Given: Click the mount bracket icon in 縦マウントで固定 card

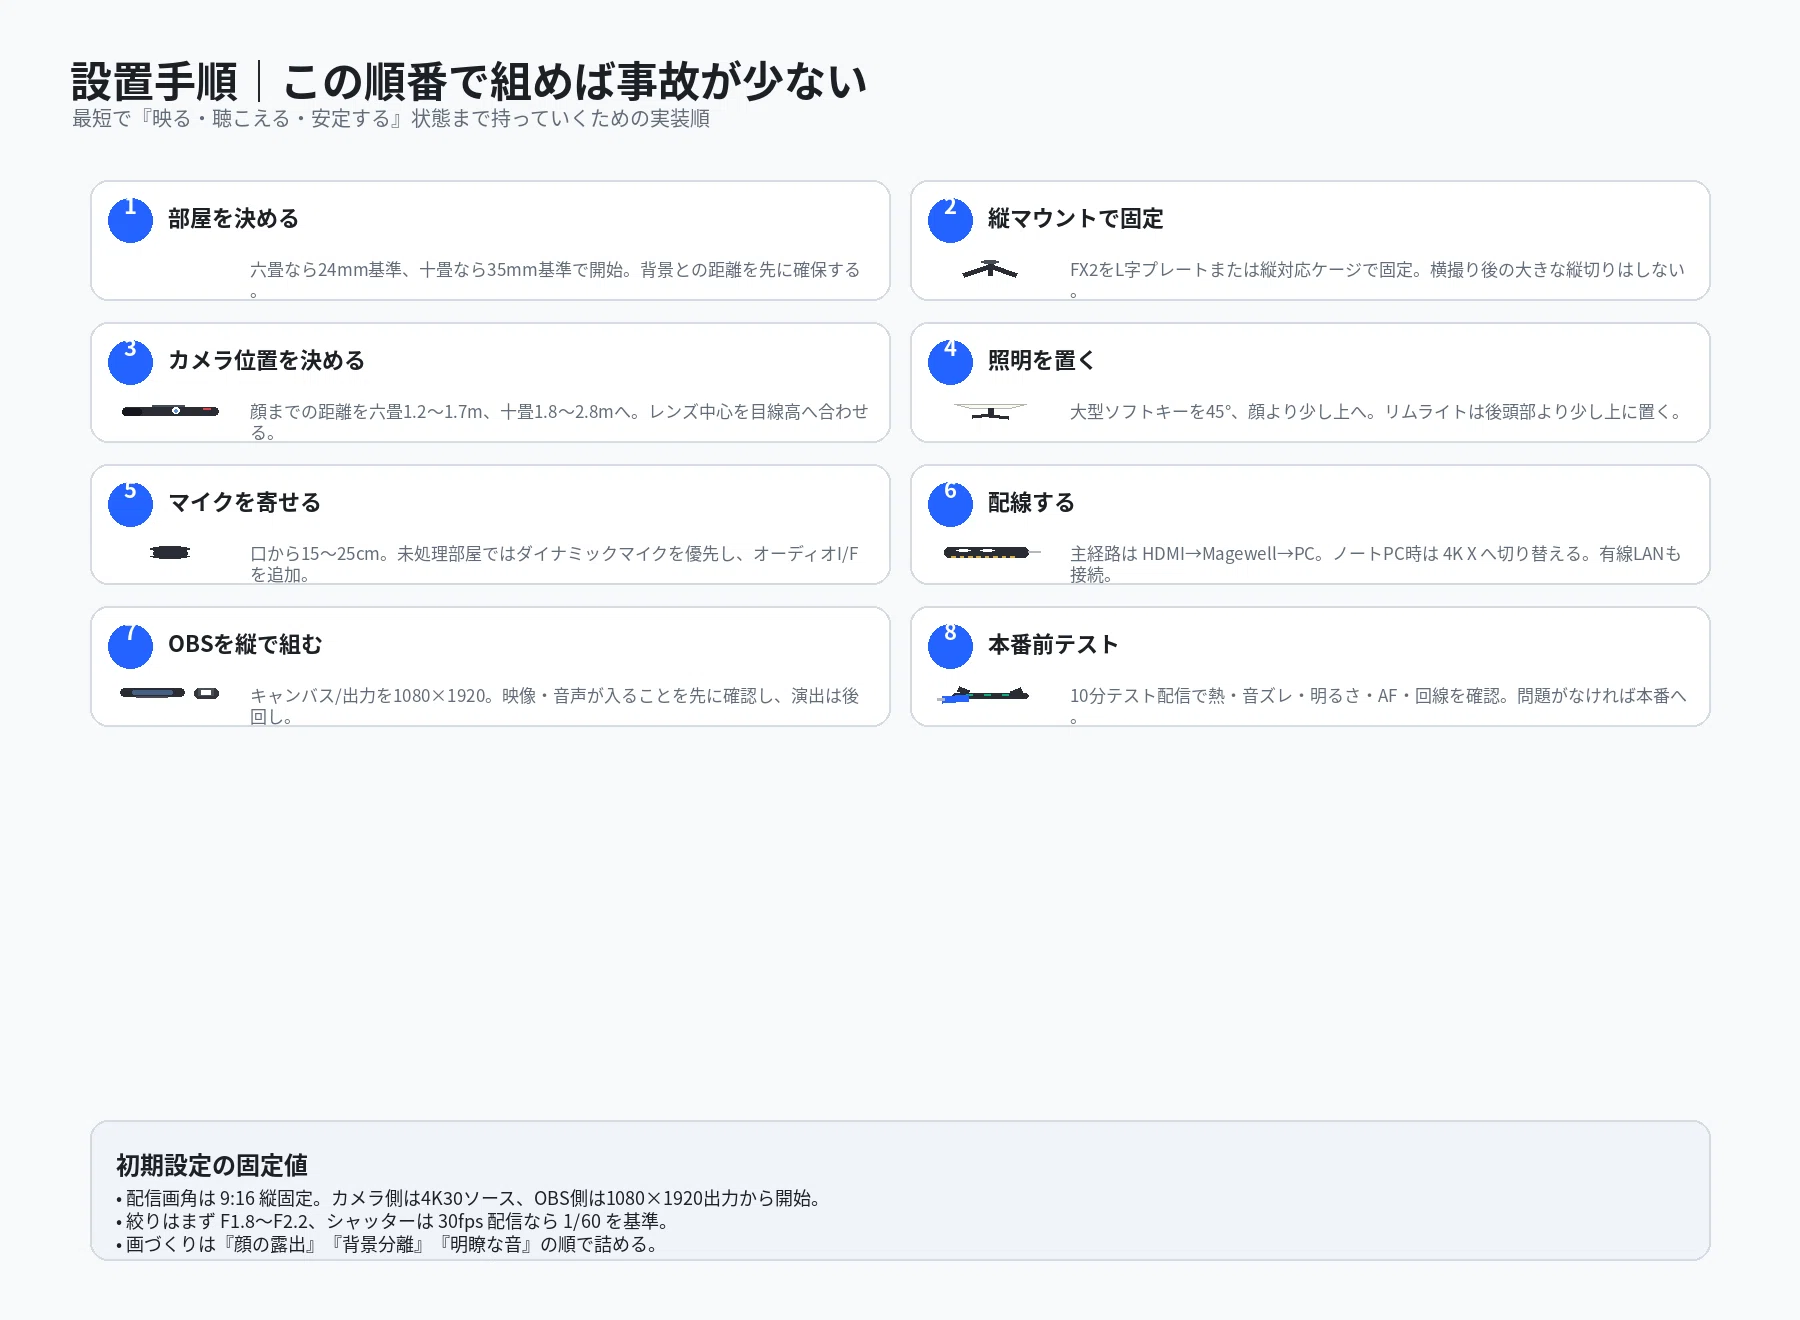Looking at the screenshot, I should (990, 269).
